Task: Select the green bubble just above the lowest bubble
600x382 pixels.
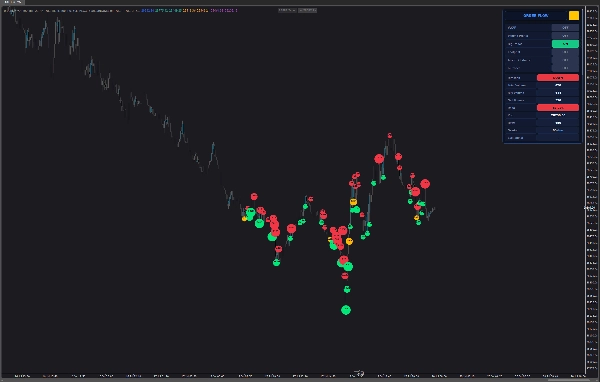Action: (347, 289)
